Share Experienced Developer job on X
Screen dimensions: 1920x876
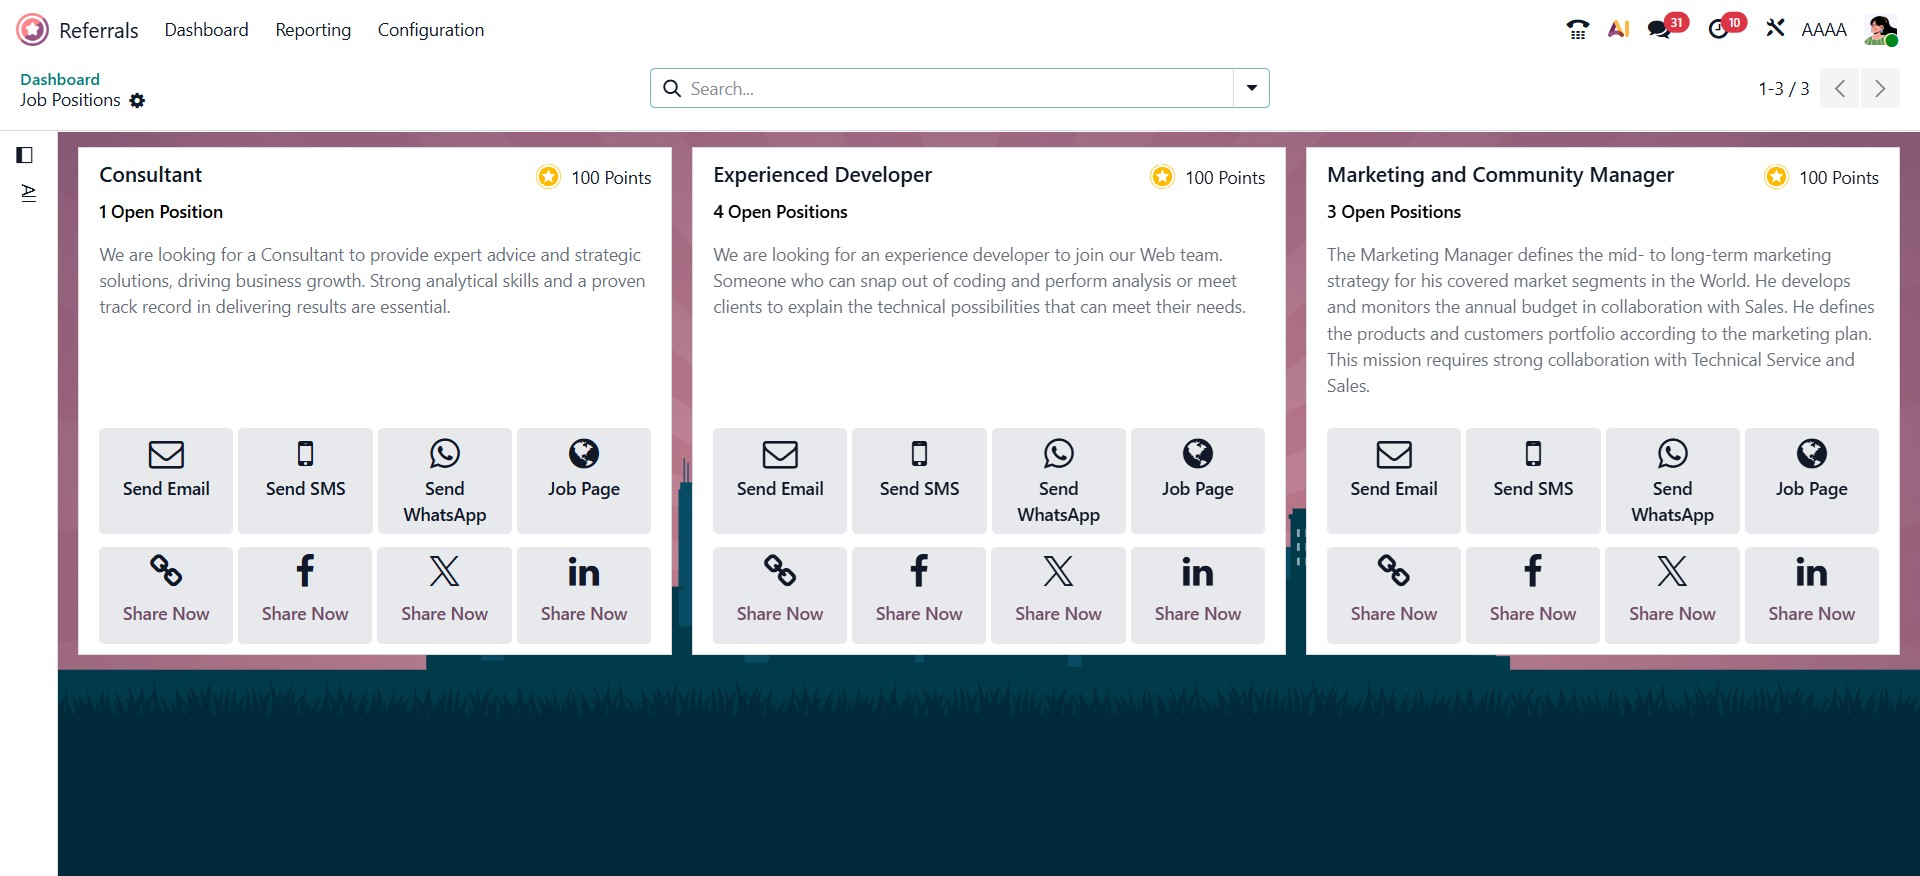(1058, 595)
